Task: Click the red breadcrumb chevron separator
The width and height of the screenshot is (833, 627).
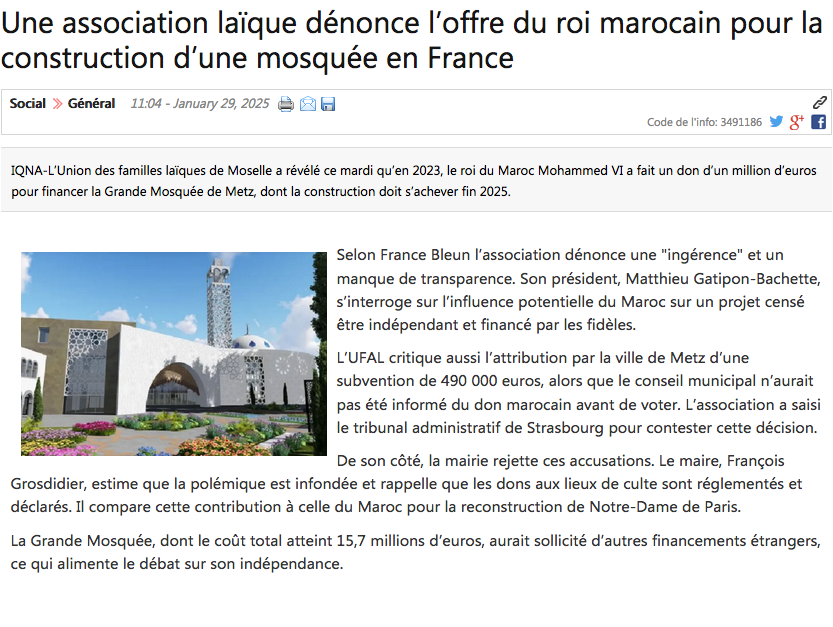Action: [57, 104]
